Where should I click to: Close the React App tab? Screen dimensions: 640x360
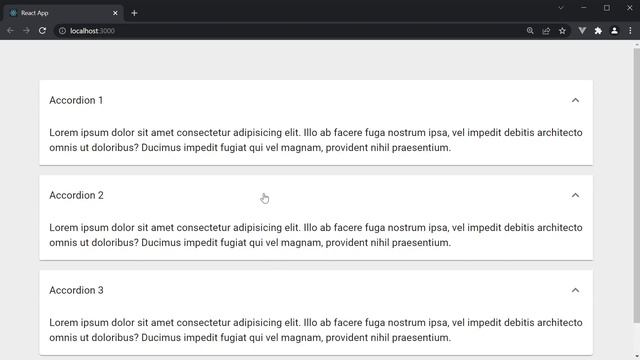(115, 13)
